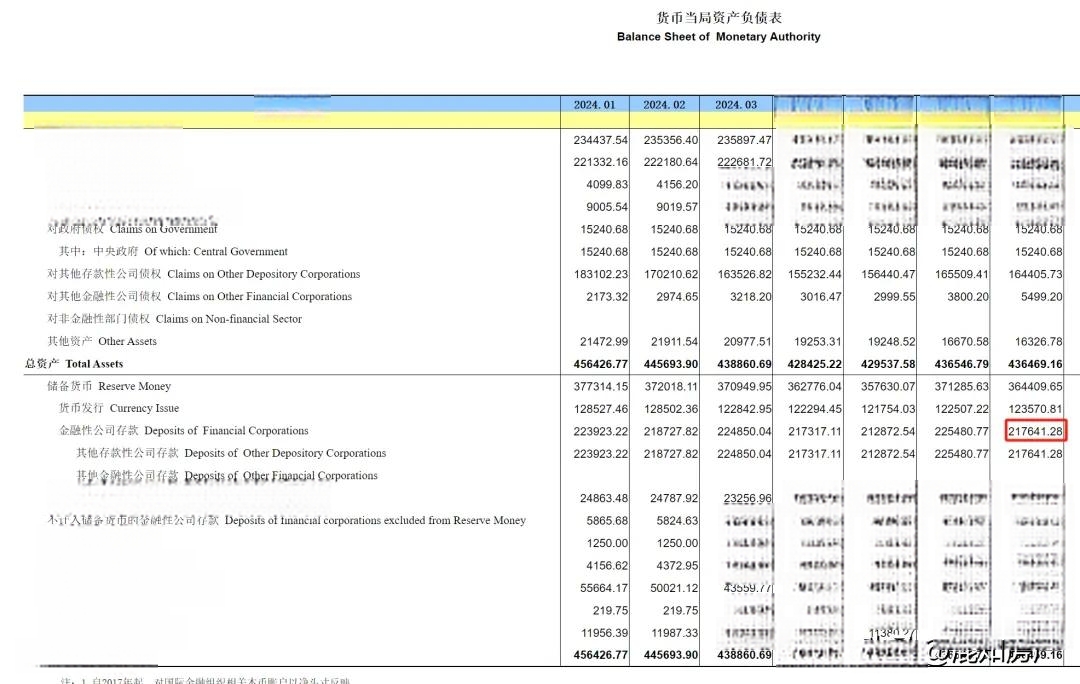The height and width of the screenshot is (684, 1080).
Task: Click 225480.77 in Deposits of Financial Corporations row
Action: [962, 431]
